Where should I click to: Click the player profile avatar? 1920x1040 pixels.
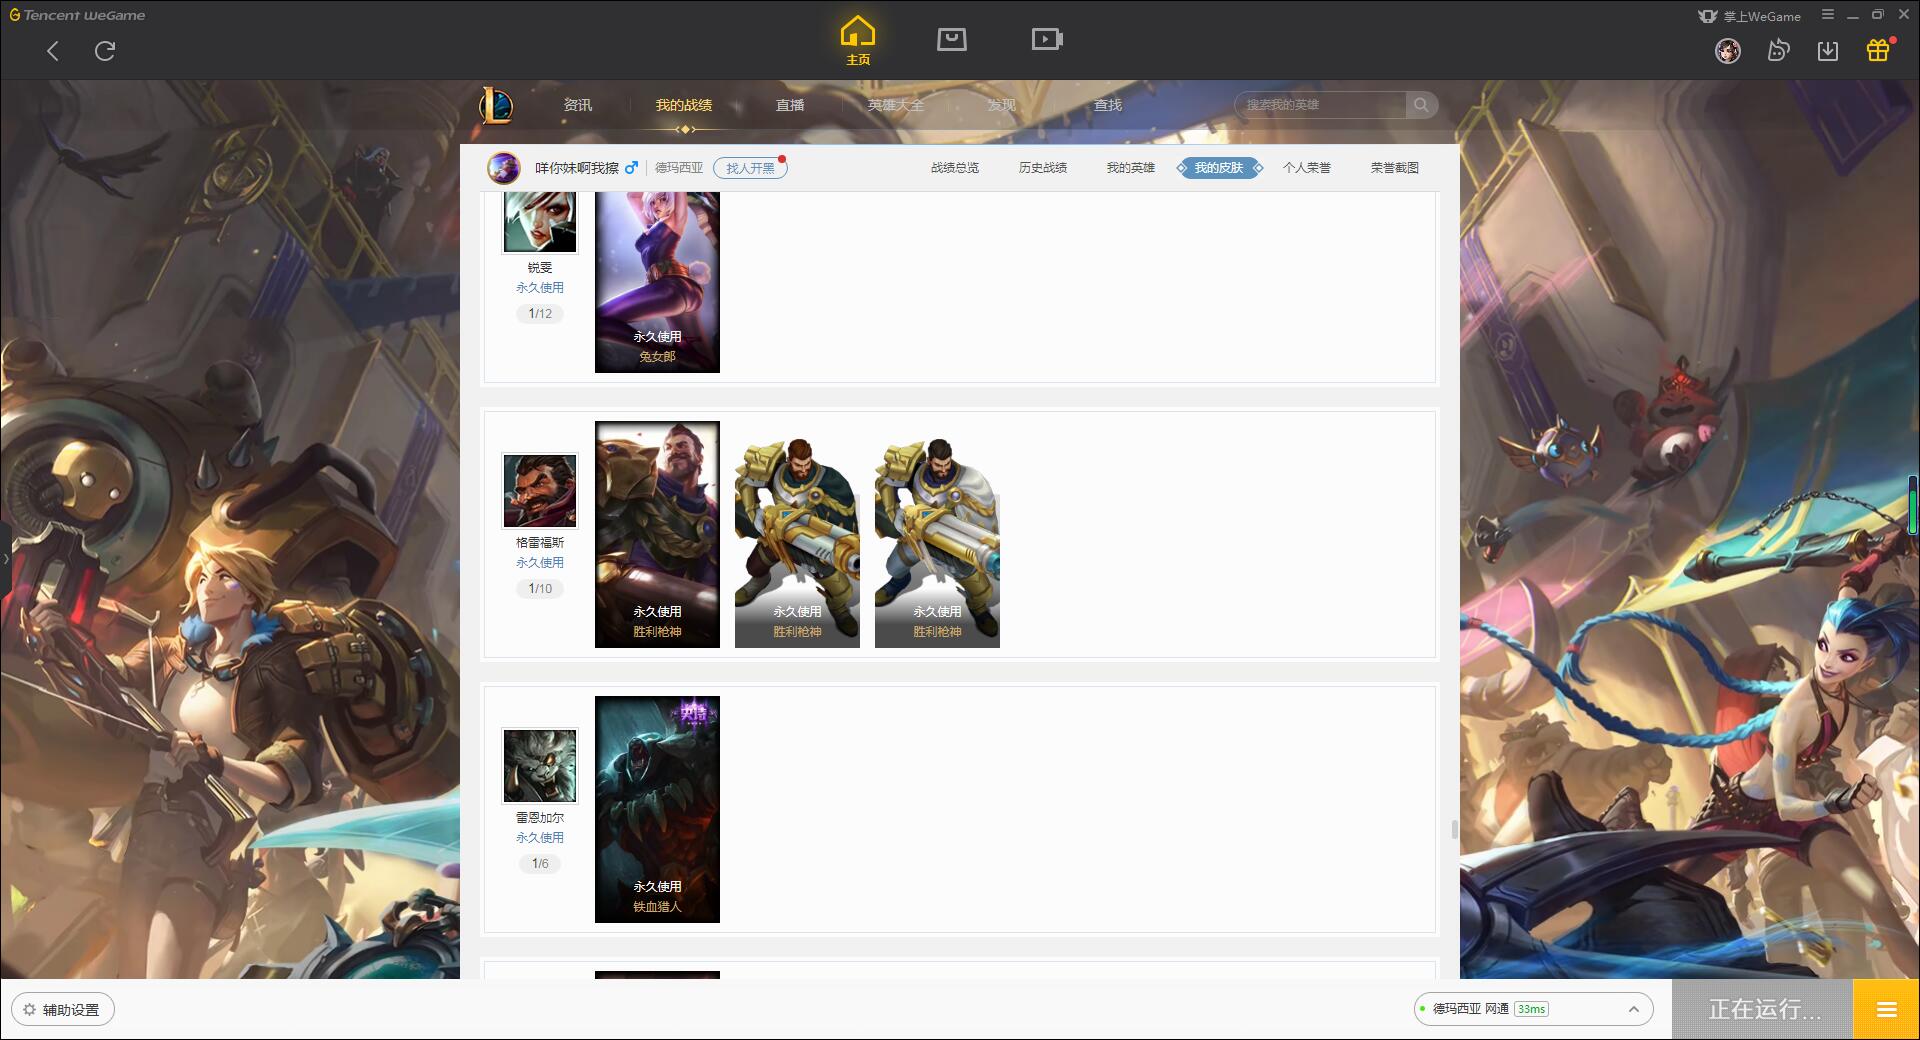tap(504, 168)
